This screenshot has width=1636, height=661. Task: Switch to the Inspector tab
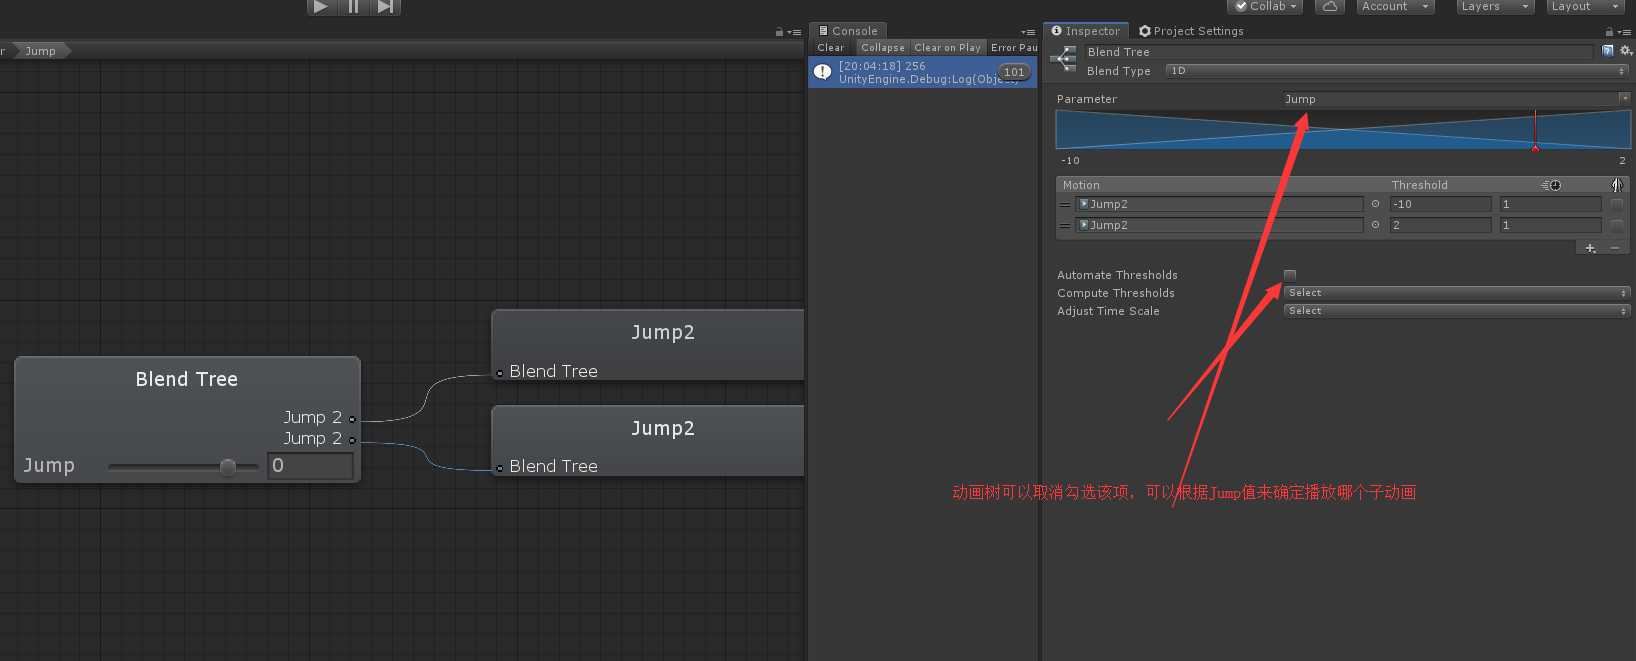click(1086, 31)
